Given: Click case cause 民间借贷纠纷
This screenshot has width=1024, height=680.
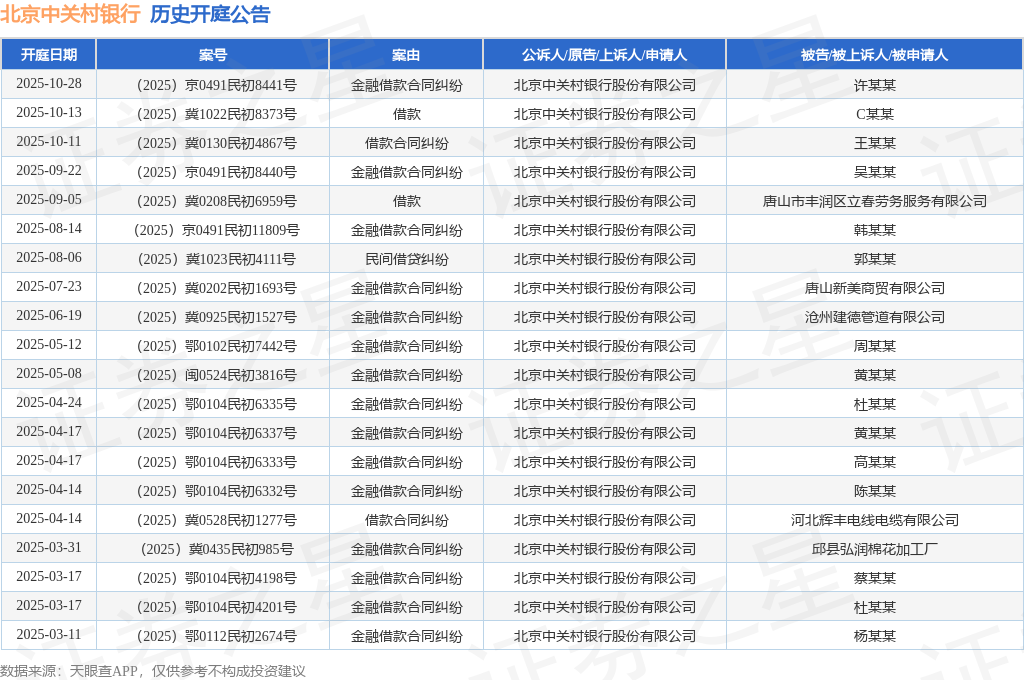Looking at the screenshot, I should coord(406,259).
